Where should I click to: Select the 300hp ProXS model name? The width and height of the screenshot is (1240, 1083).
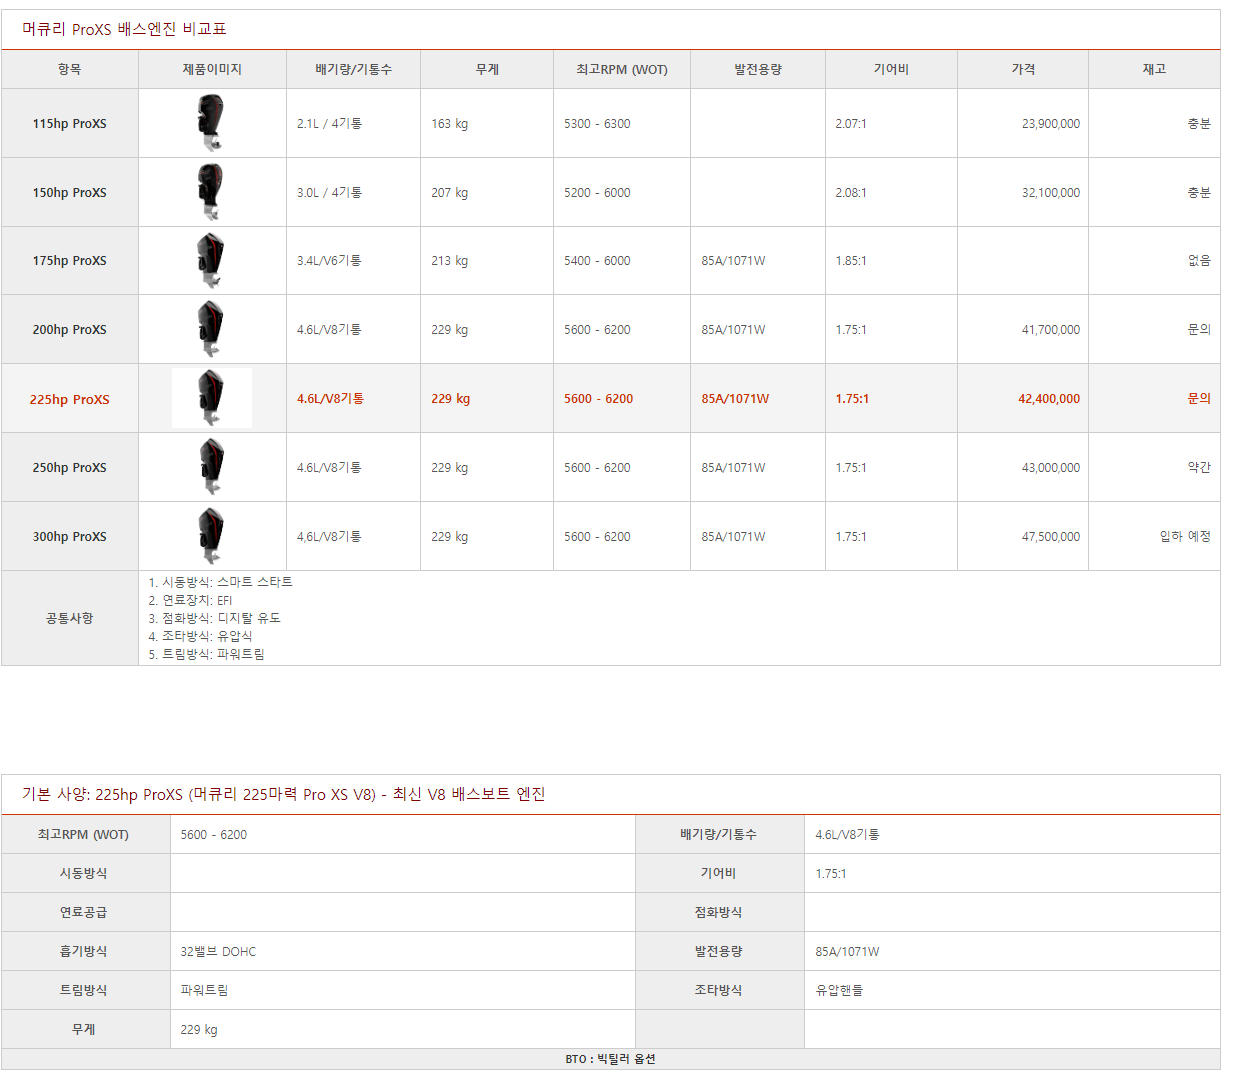point(69,537)
